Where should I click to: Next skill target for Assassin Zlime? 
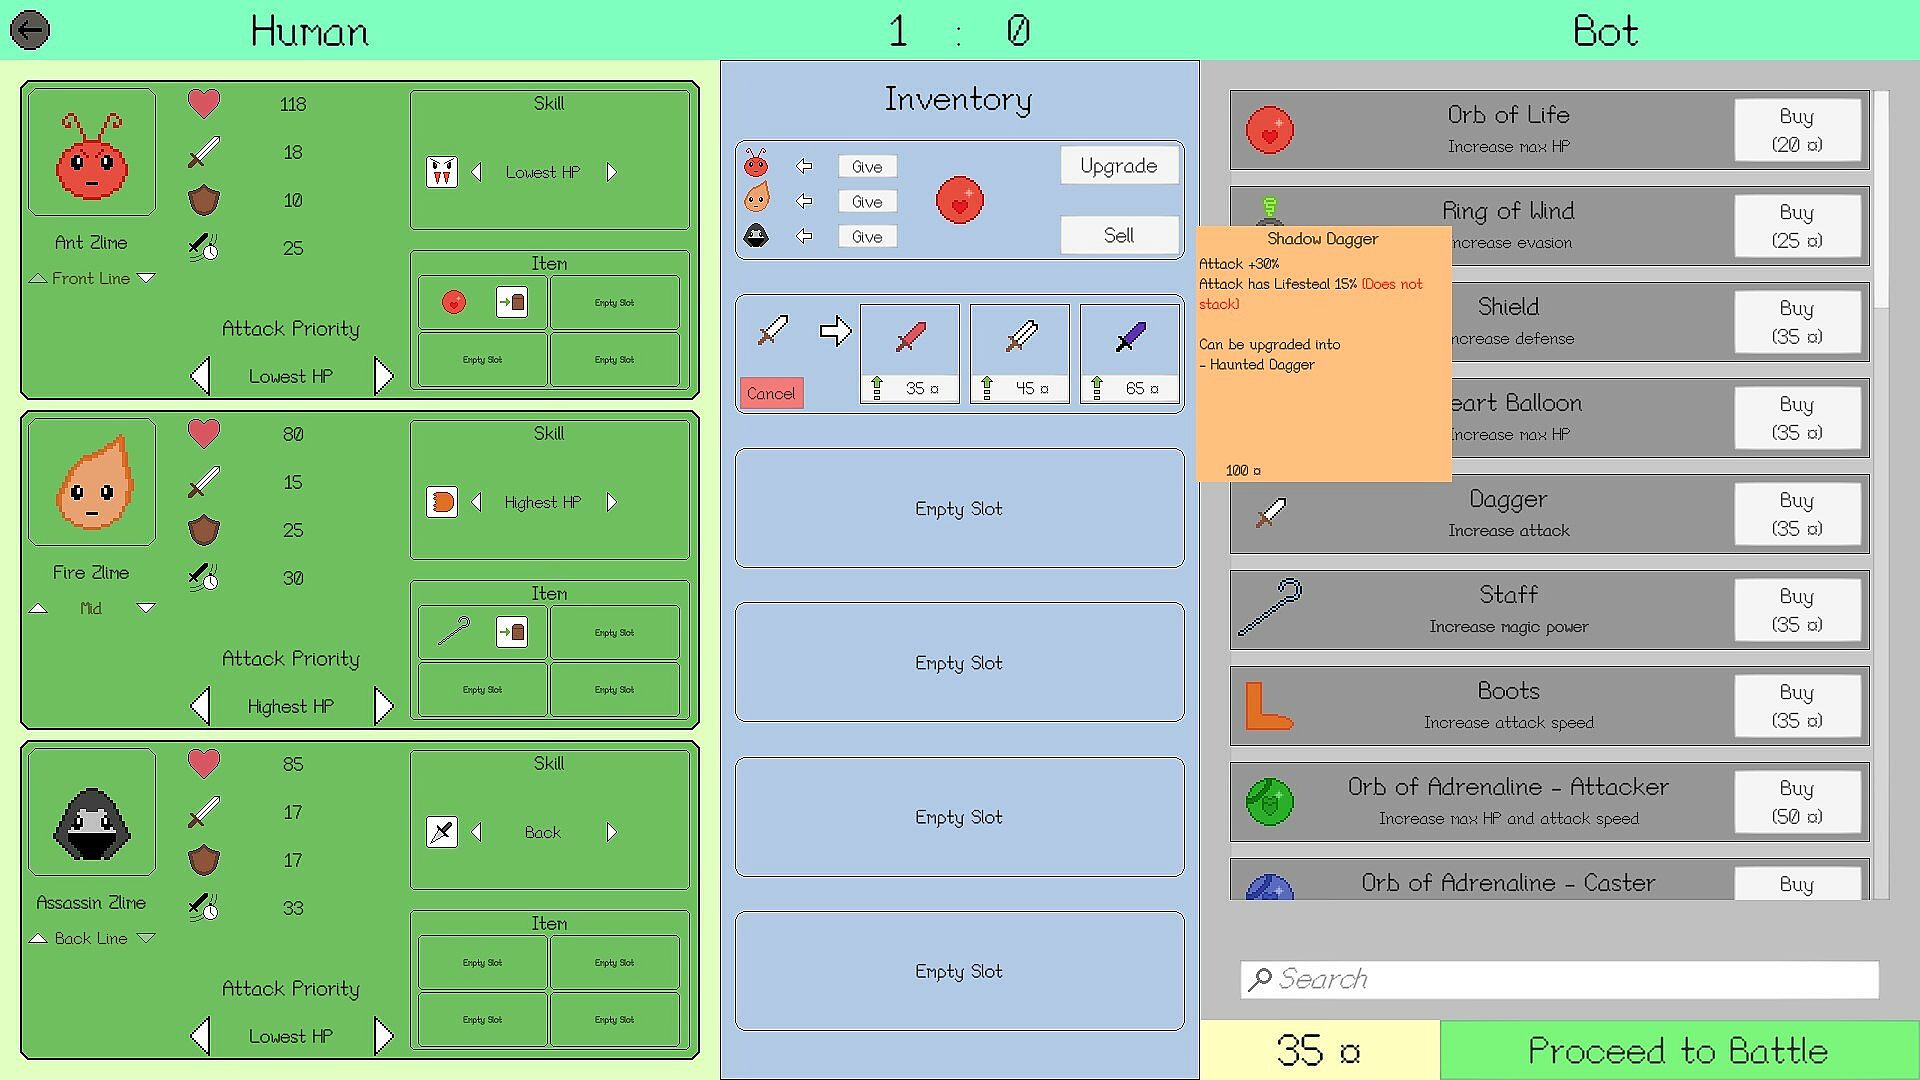[x=611, y=832]
